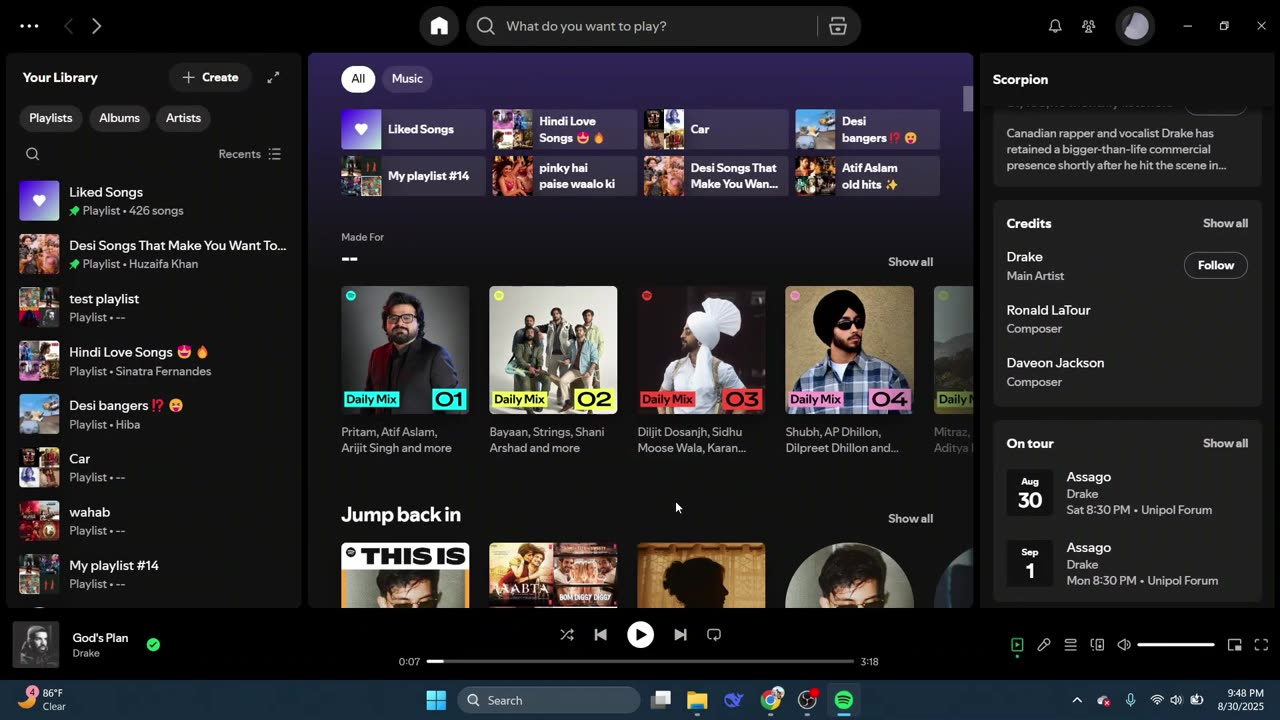Open the mini player
1280x720 pixels.
pos(1235,645)
